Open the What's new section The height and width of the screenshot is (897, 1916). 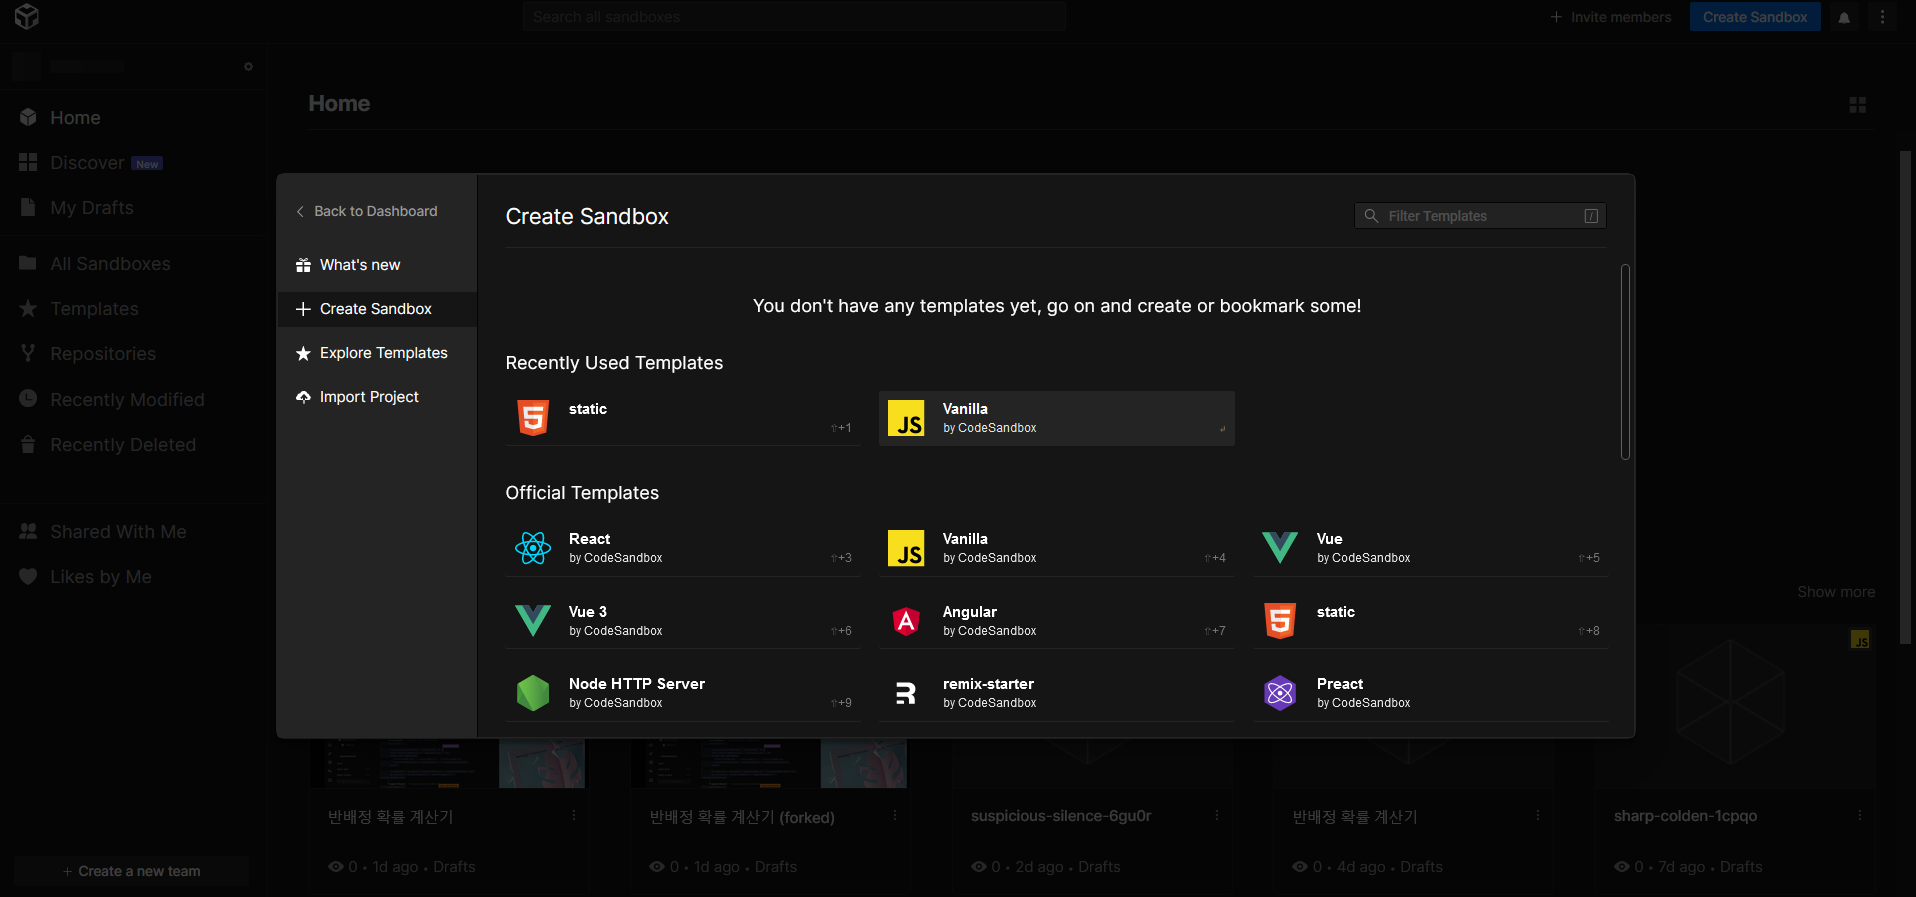376,265
